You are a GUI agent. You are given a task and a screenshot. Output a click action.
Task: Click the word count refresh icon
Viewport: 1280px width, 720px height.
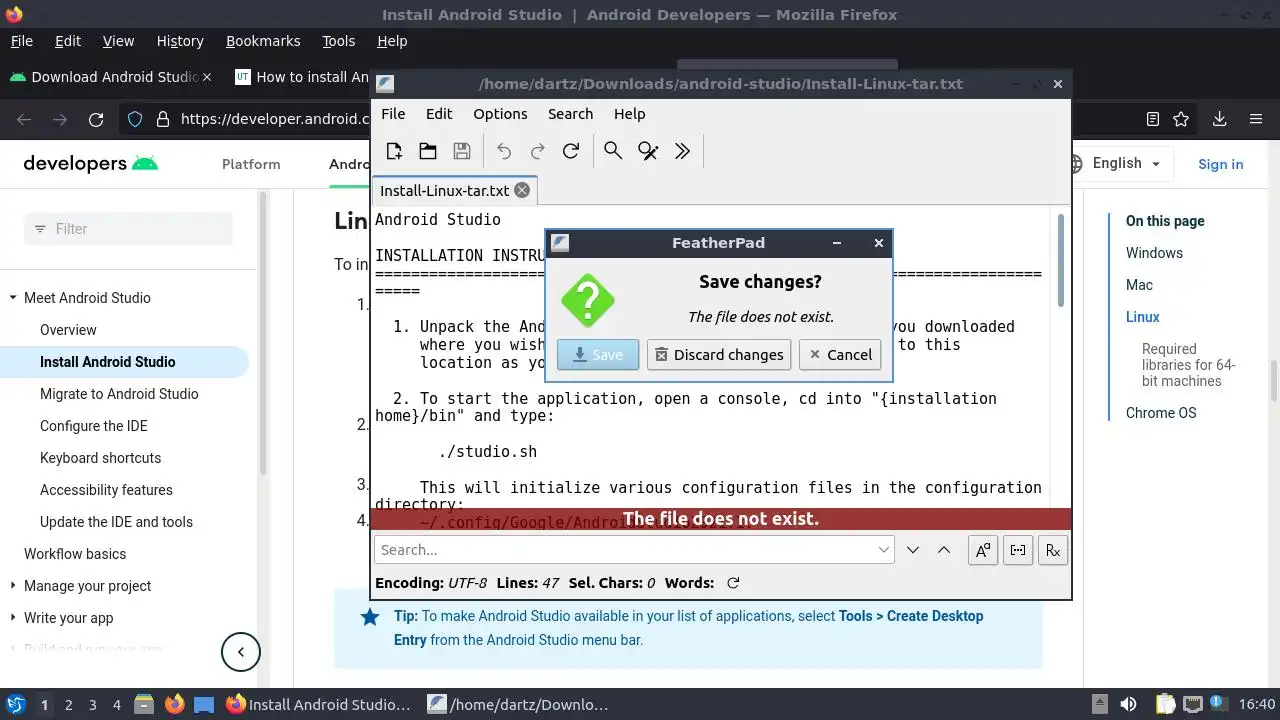click(733, 583)
